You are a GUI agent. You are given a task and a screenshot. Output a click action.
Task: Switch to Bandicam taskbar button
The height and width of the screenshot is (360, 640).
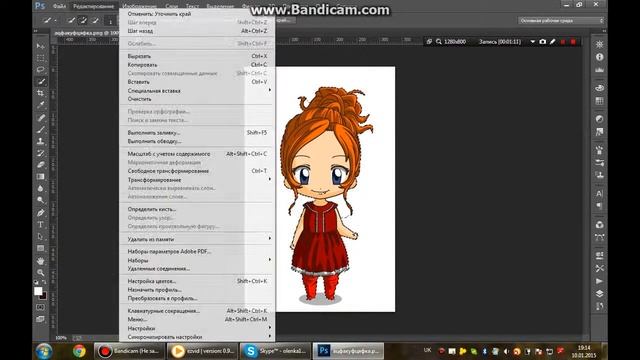[x=129, y=351]
